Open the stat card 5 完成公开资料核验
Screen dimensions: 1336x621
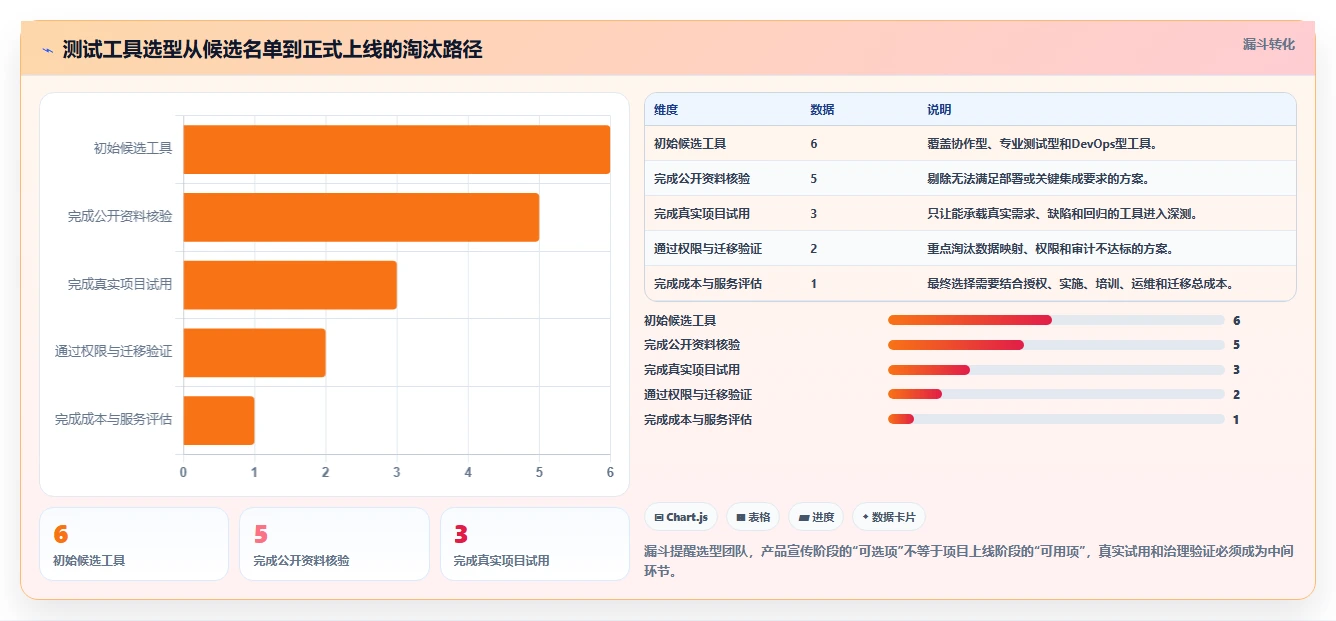pyautogui.click(x=334, y=544)
